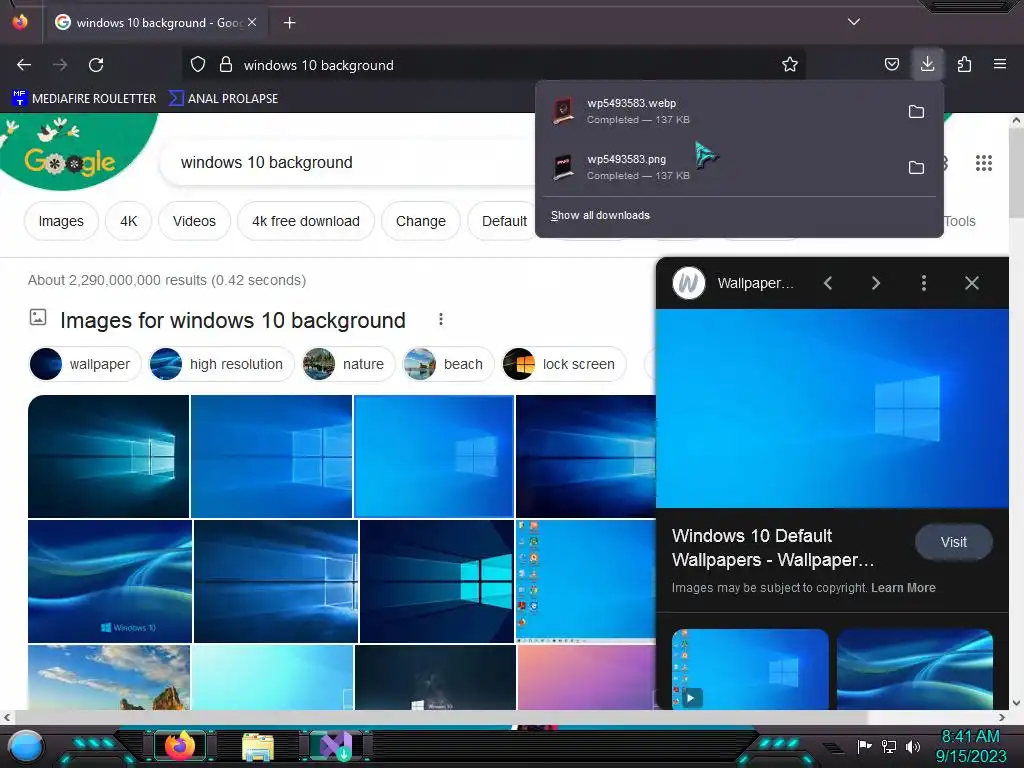
Task: Click Firefox in the taskbar
Action: [x=180, y=746]
